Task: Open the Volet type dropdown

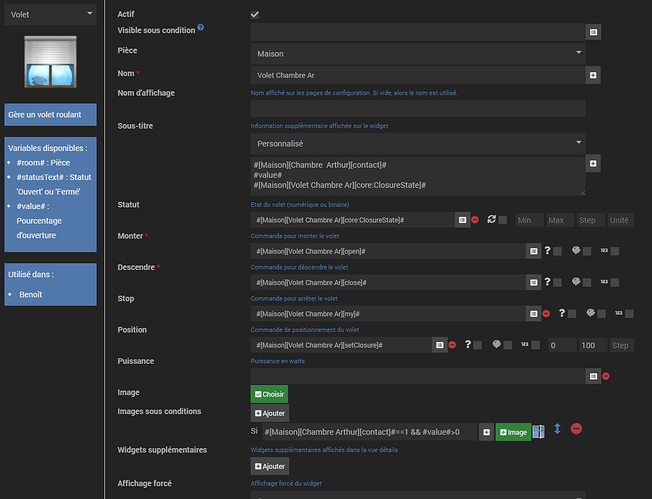Action: 50,15
